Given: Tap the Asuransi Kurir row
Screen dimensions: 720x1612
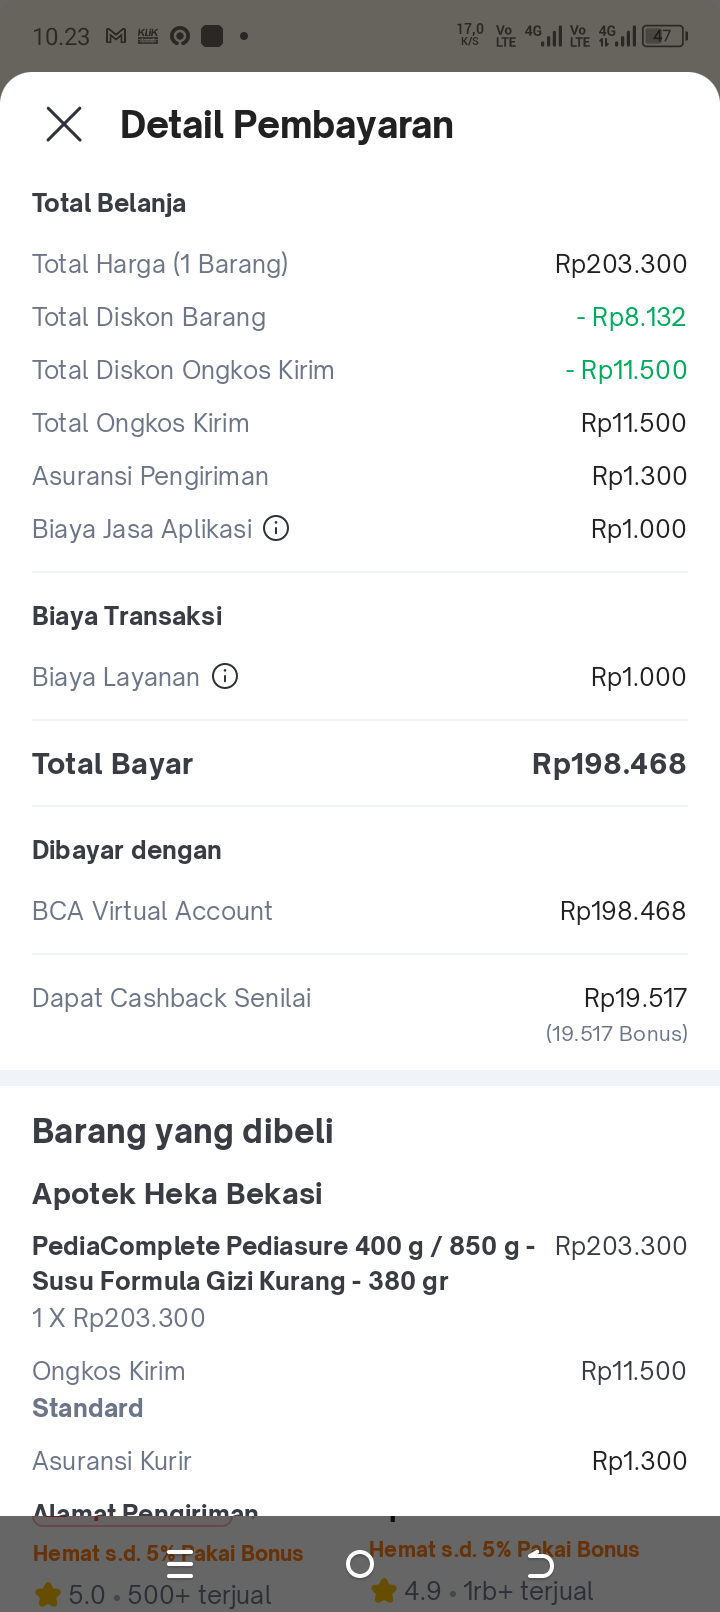Looking at the screenshot, I should (x=359, y=1461).
